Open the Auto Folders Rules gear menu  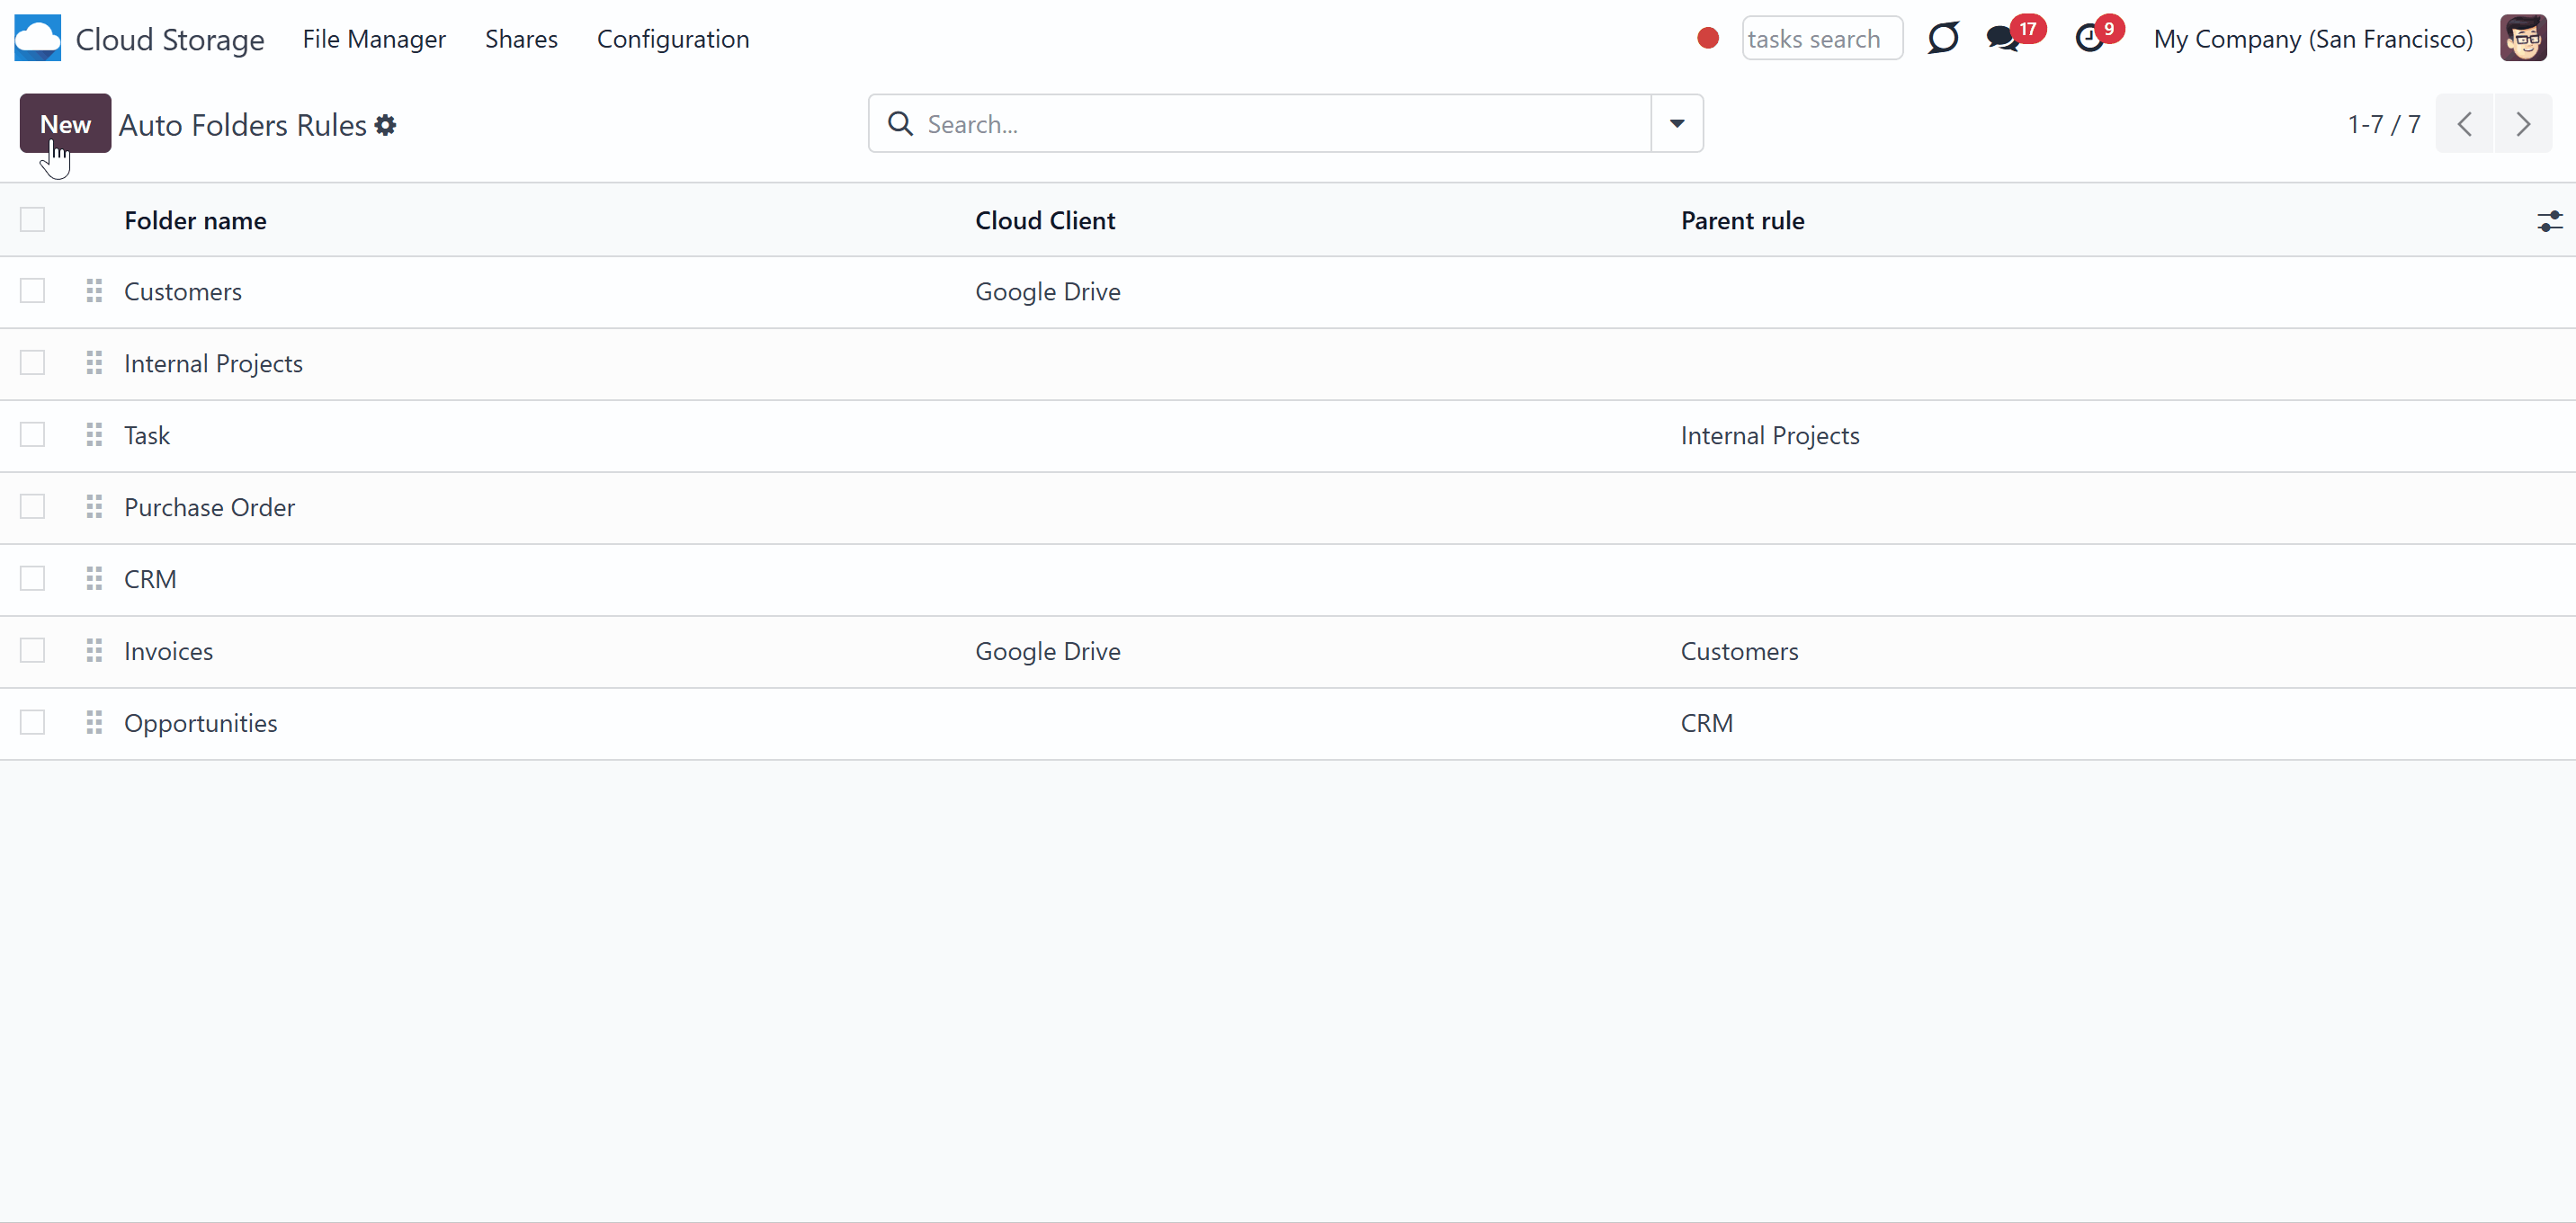[385, 125]
